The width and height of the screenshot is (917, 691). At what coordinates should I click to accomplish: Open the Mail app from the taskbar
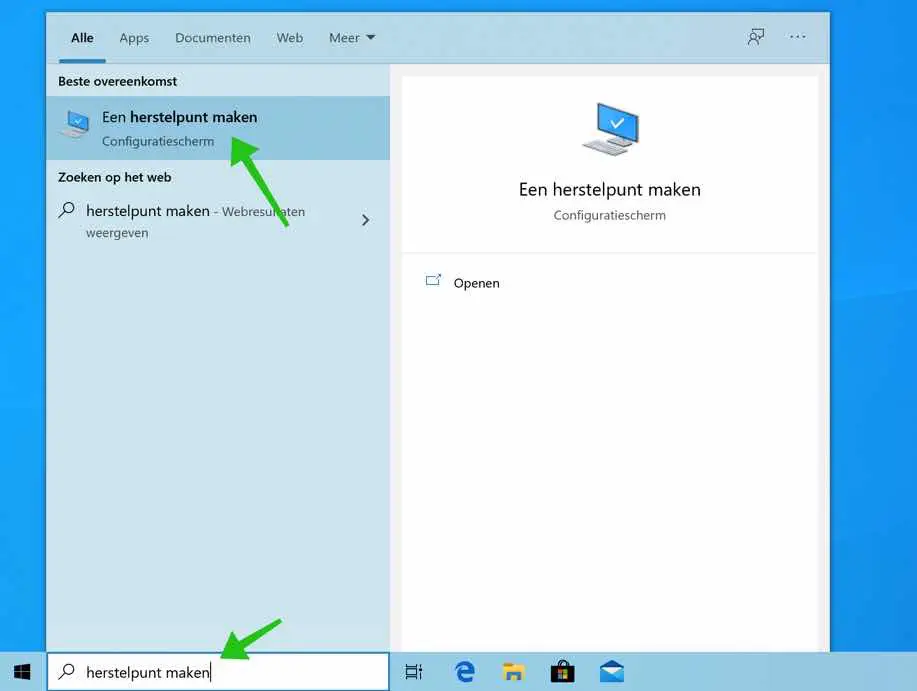click(612, 672)
